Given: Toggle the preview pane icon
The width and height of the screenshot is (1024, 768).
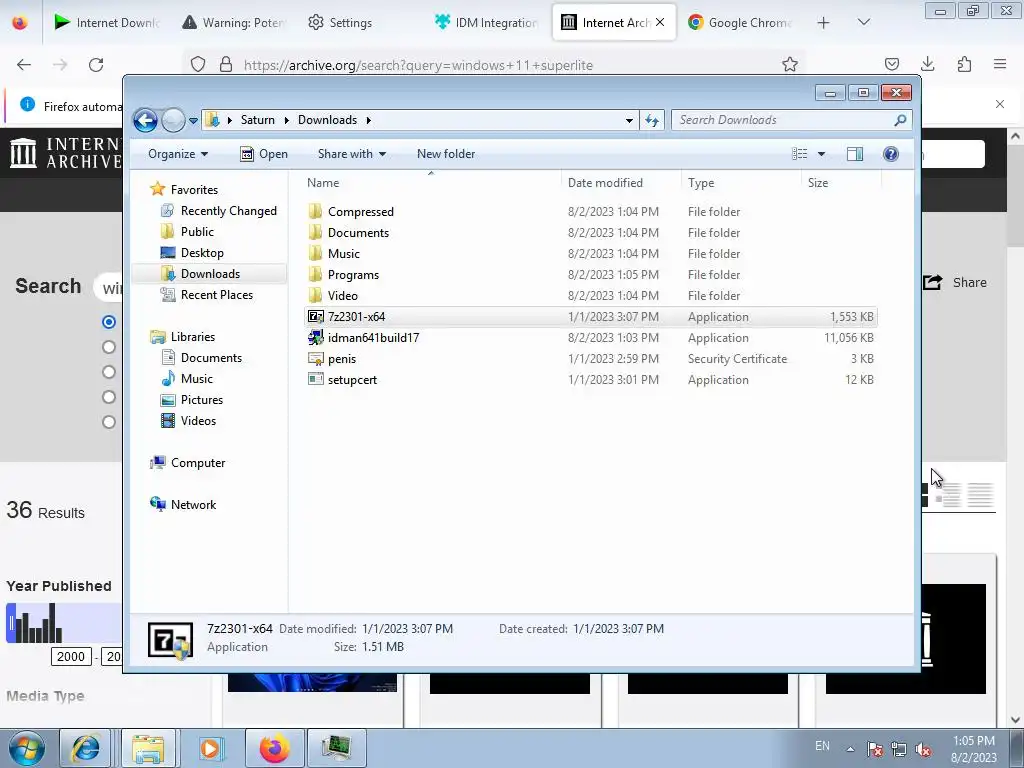Looking at the screenshot, I should pyautogui.click(x=855, y=154).
